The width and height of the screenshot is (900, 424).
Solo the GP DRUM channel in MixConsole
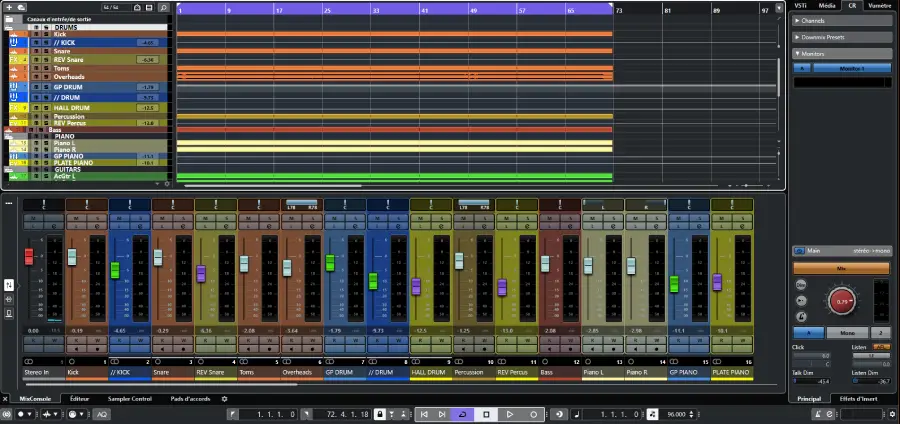[x=356, y=219]
